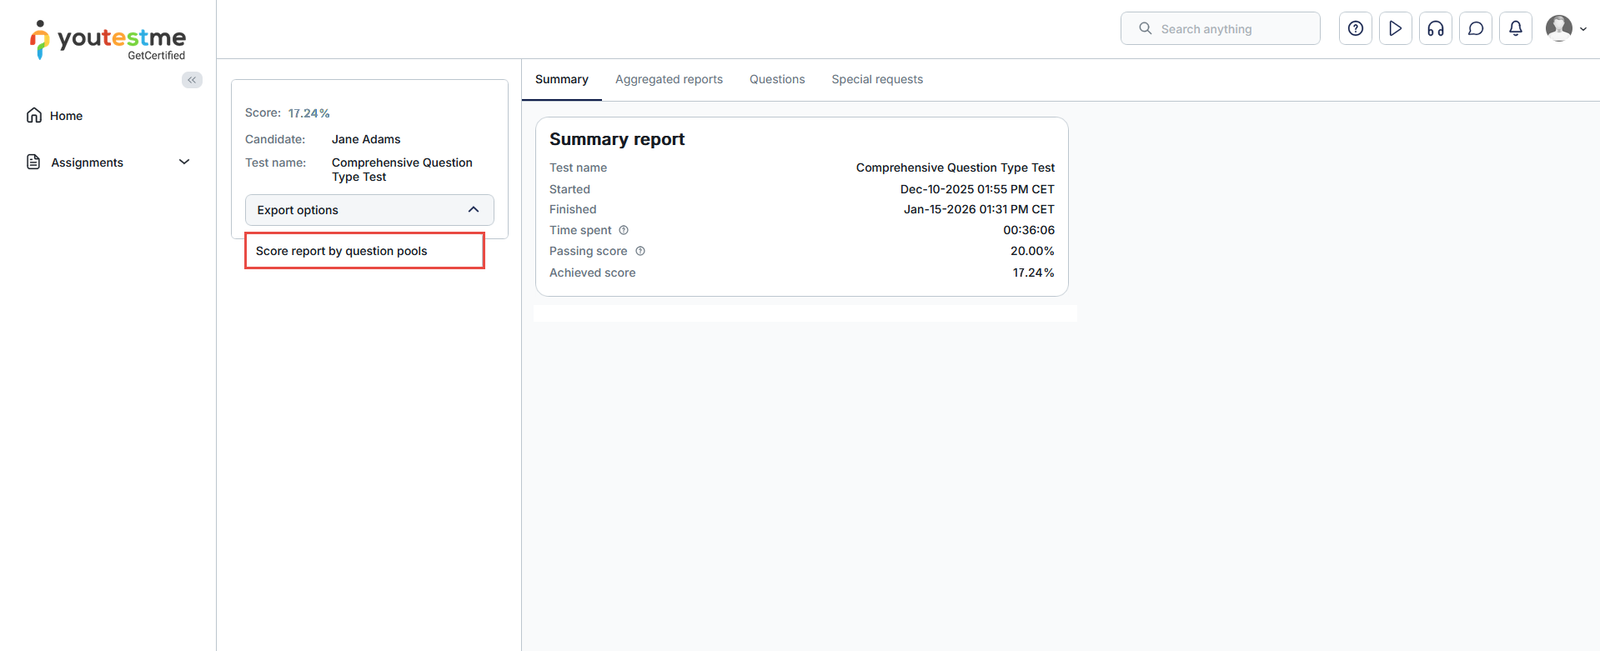Collapse the Export options dropdown

pyautogui.click(x=369, y=210)
